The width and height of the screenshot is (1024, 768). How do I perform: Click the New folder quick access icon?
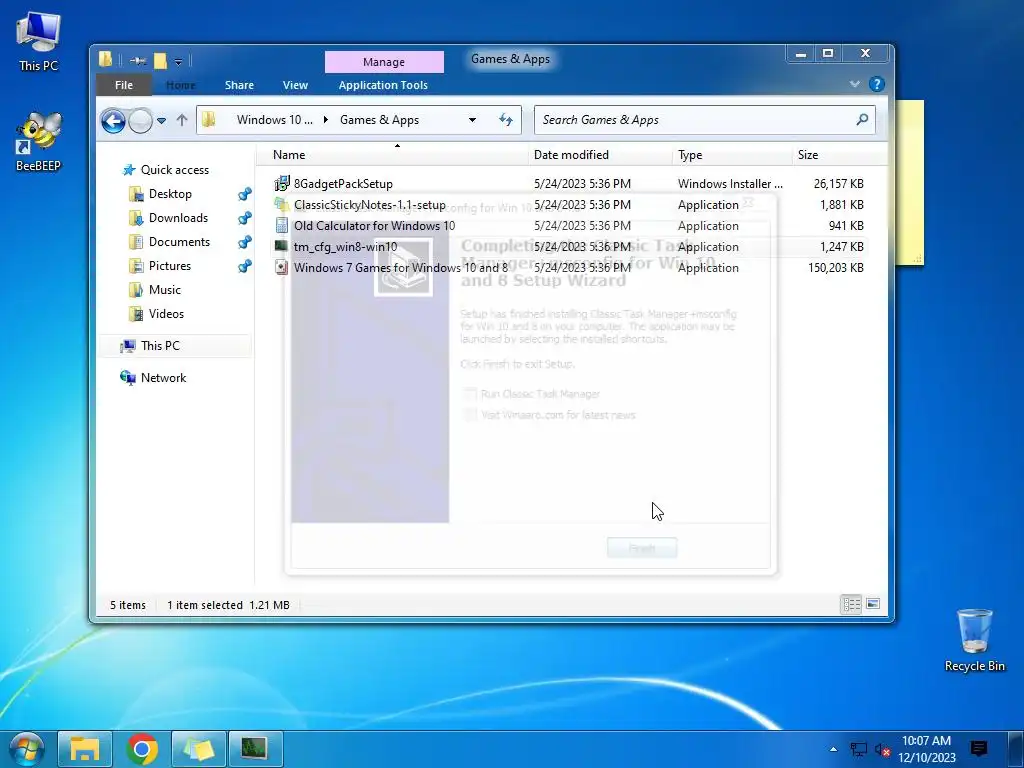(161, 61)
